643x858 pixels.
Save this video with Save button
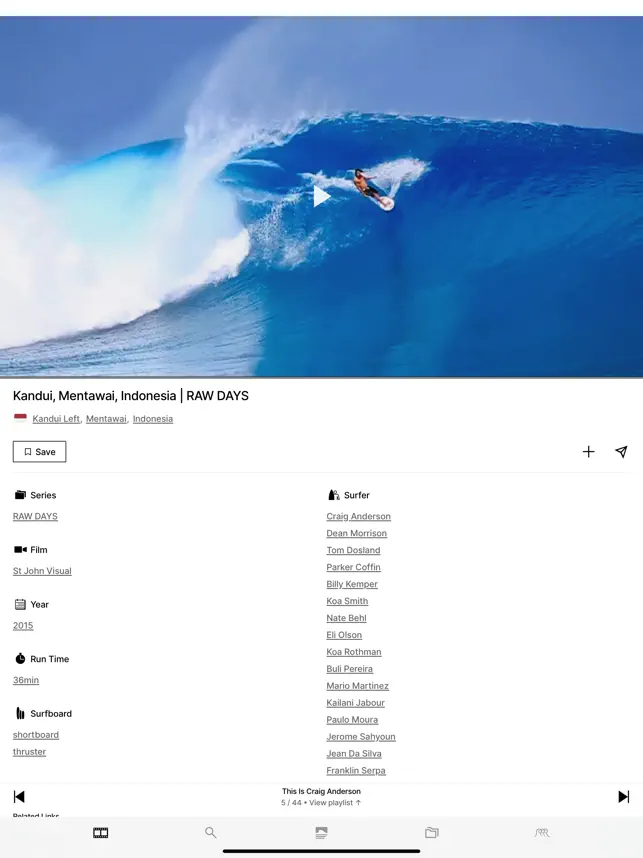coord(39,451)
